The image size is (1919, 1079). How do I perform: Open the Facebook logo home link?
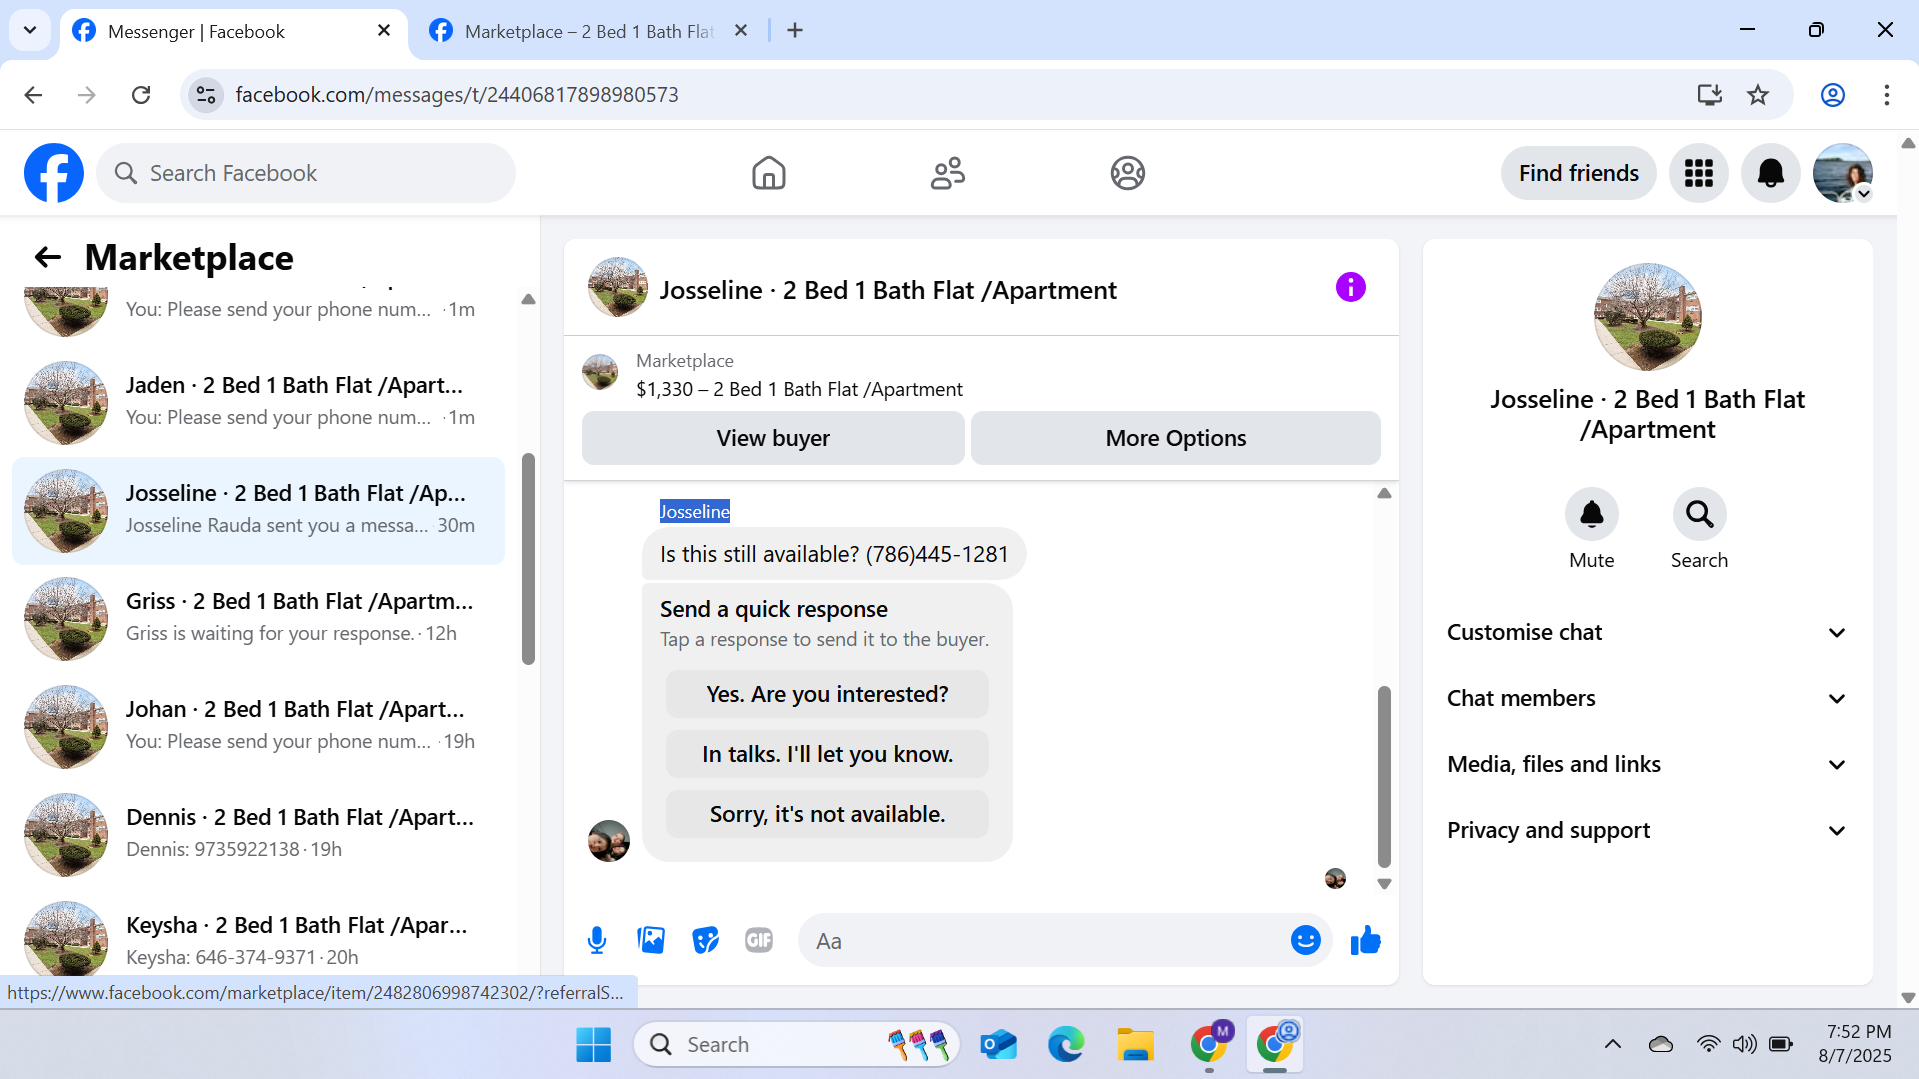coord(54,173)
